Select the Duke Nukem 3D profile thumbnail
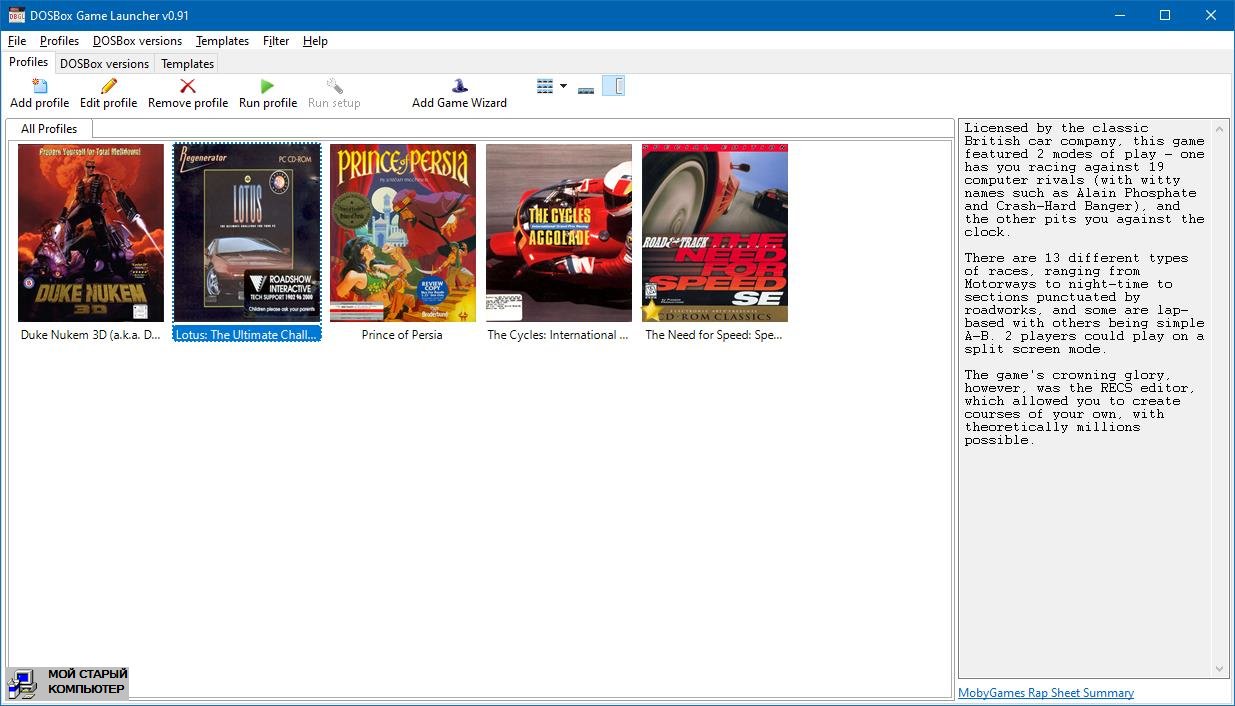This screenshot has width=1235, height=706. [91, 233]
